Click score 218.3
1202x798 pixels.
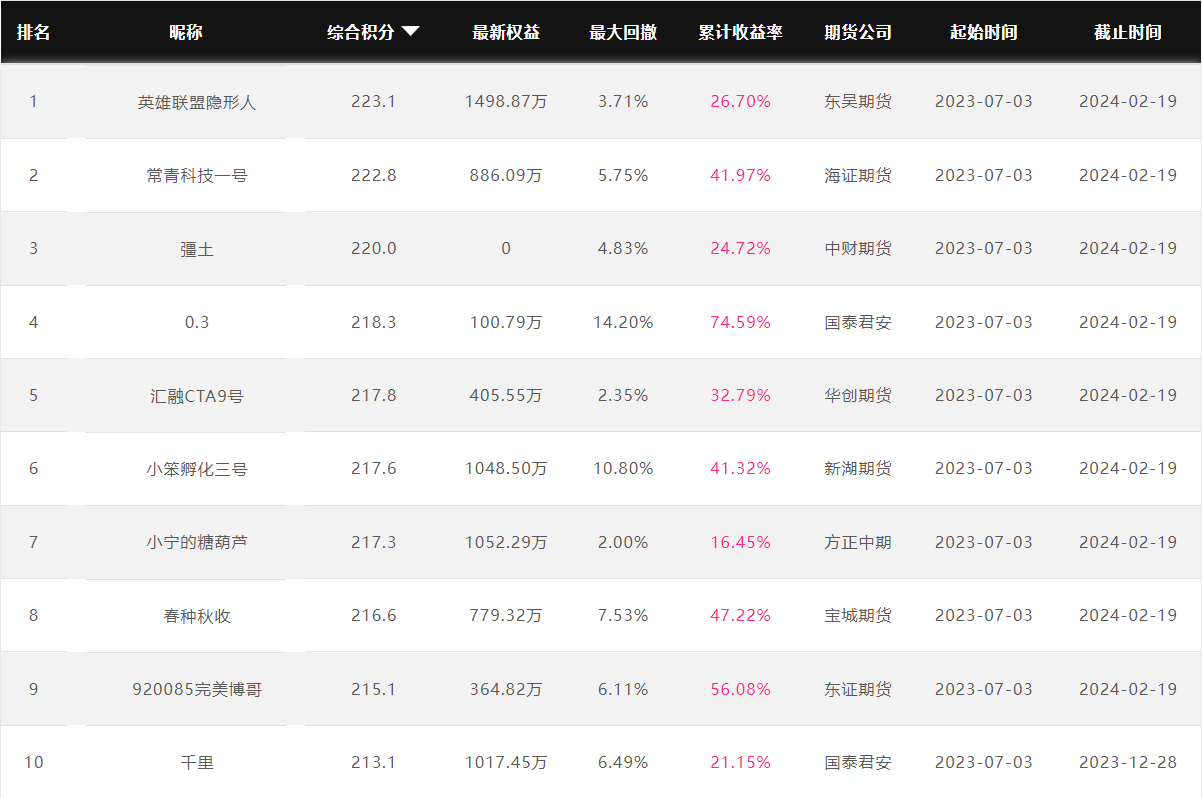click(374, 322)
